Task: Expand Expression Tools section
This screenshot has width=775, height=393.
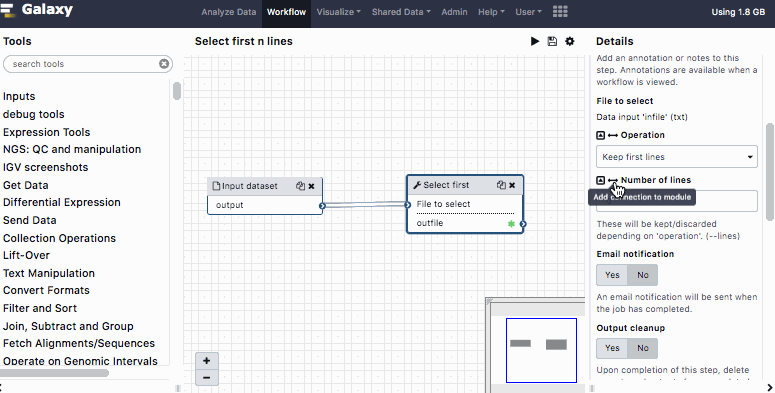Action: pos(46,132)
